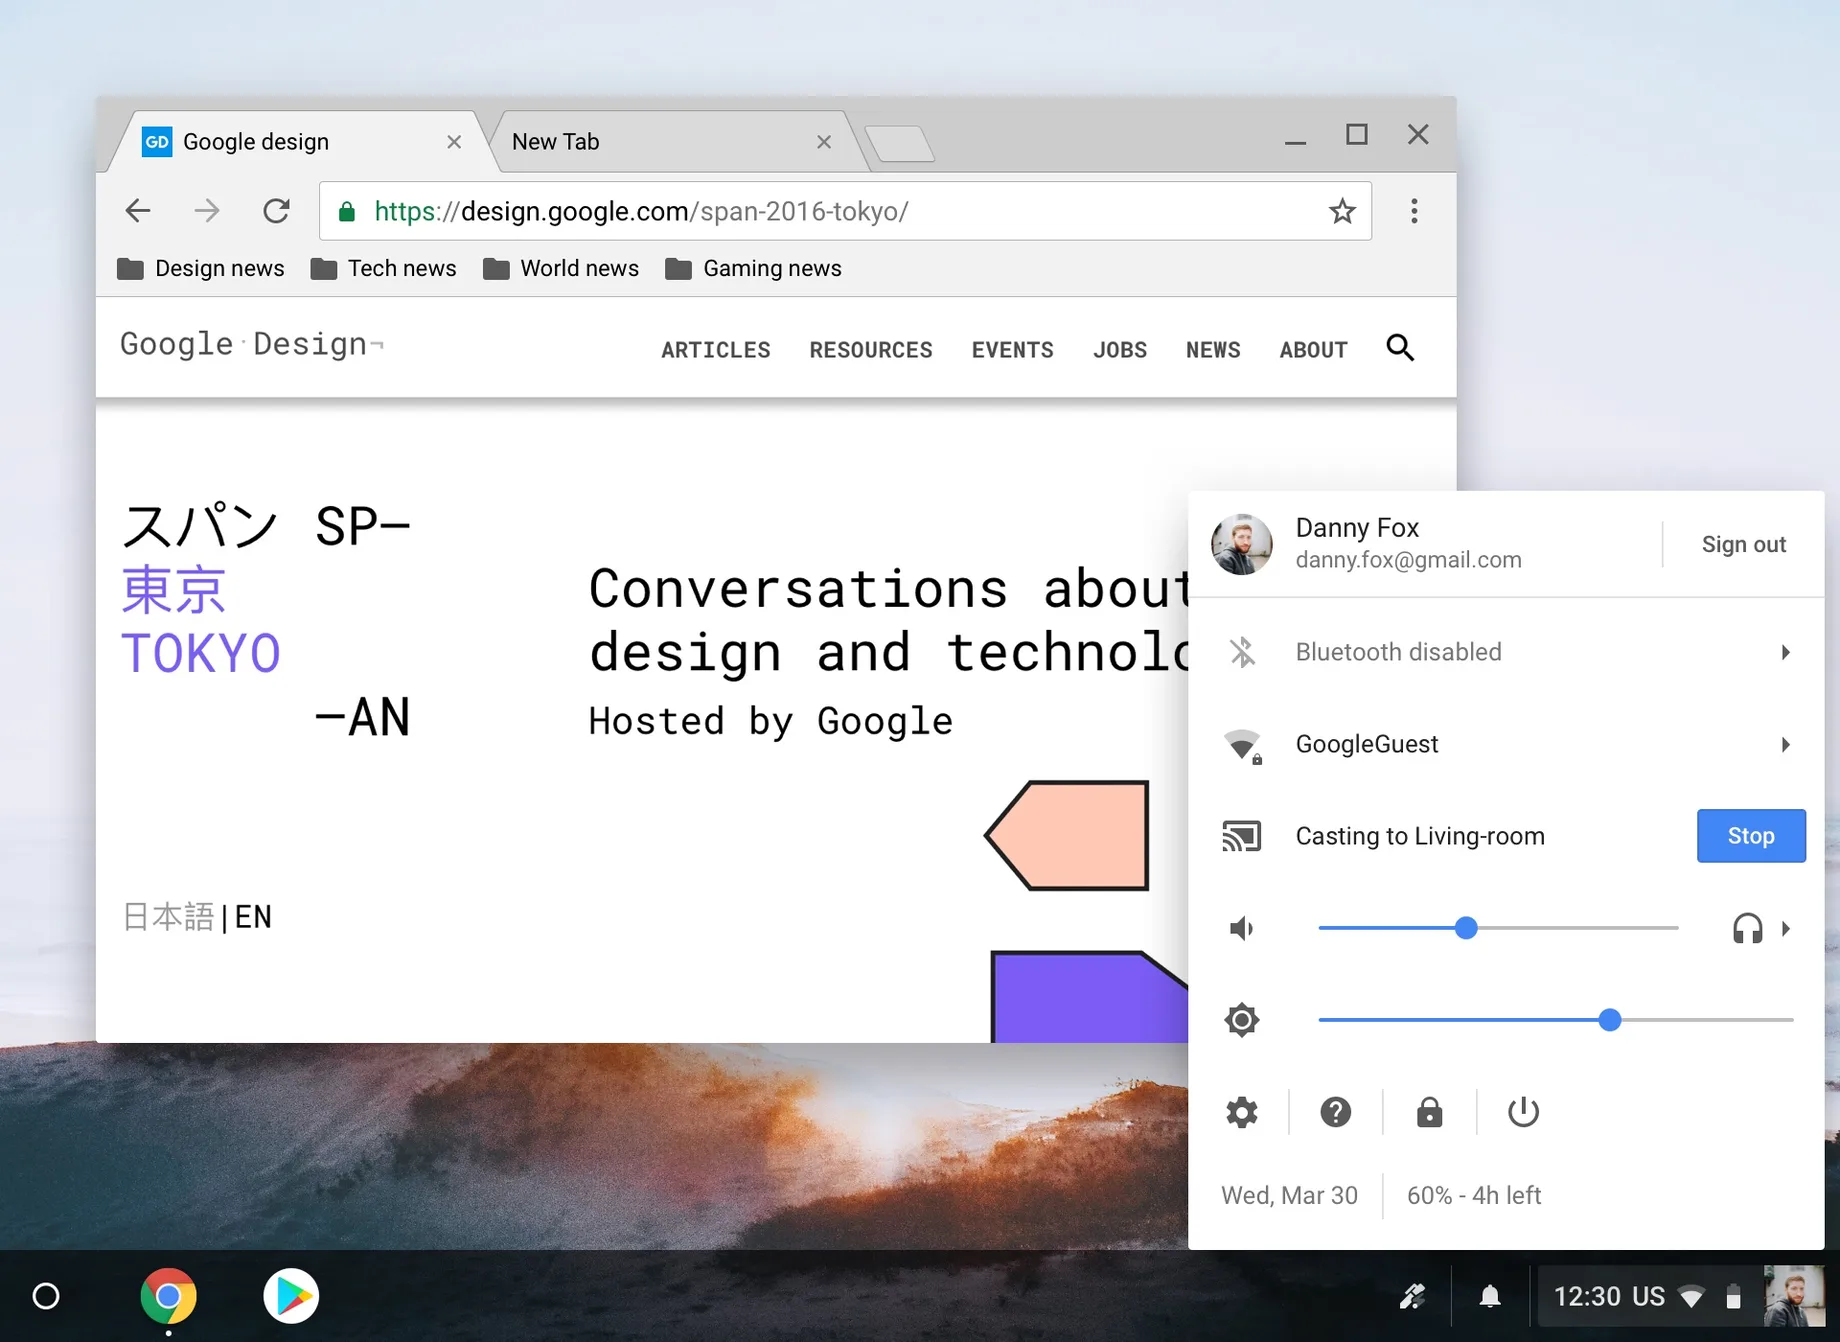Viewport: 1840px width, 1342px height.
Task: Switch the page language to 日本語
Action: [168, 917]
